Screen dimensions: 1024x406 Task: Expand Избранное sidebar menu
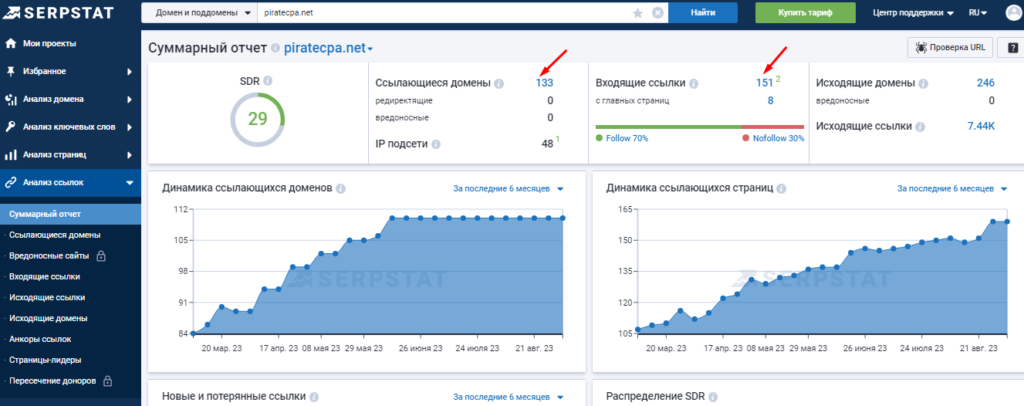(x=71, y=71)
